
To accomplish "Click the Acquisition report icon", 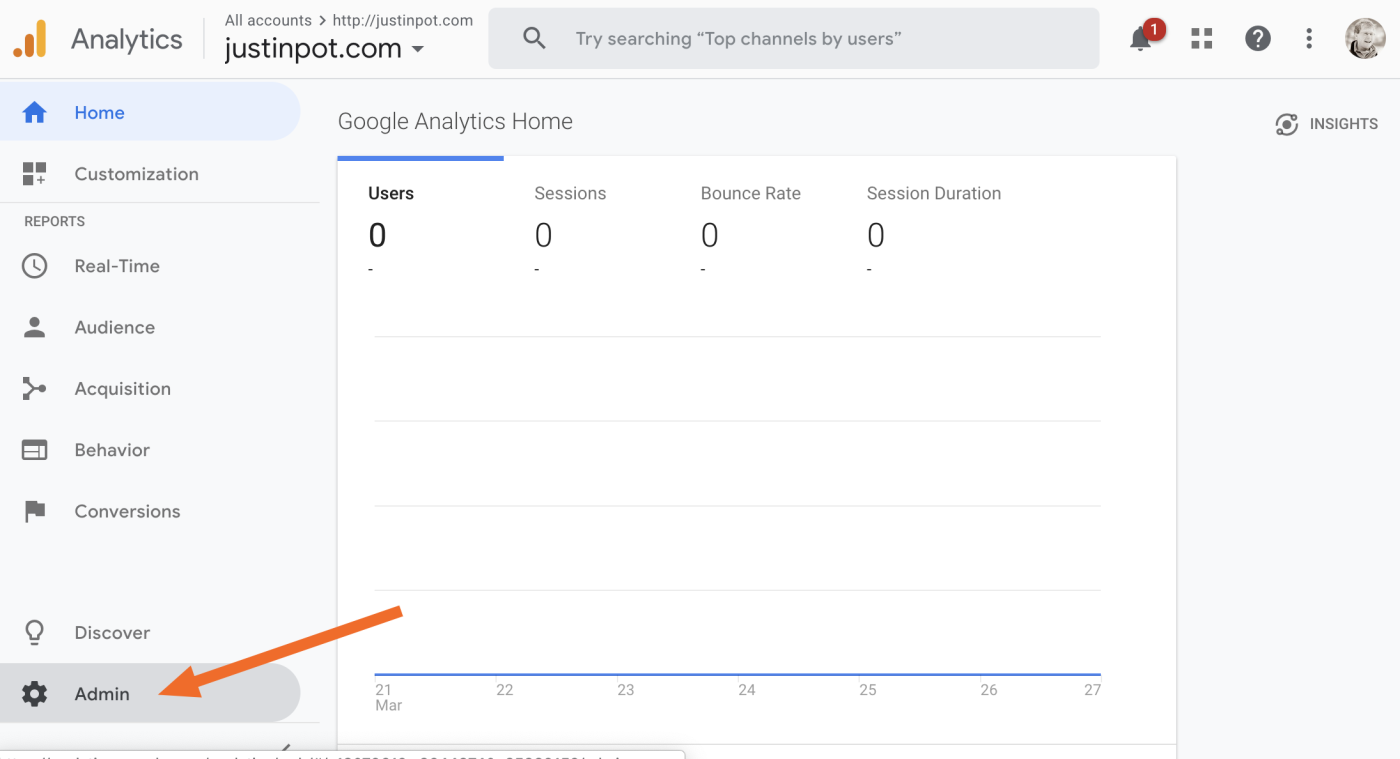I will pyautogui.click(x=35, y=388).
